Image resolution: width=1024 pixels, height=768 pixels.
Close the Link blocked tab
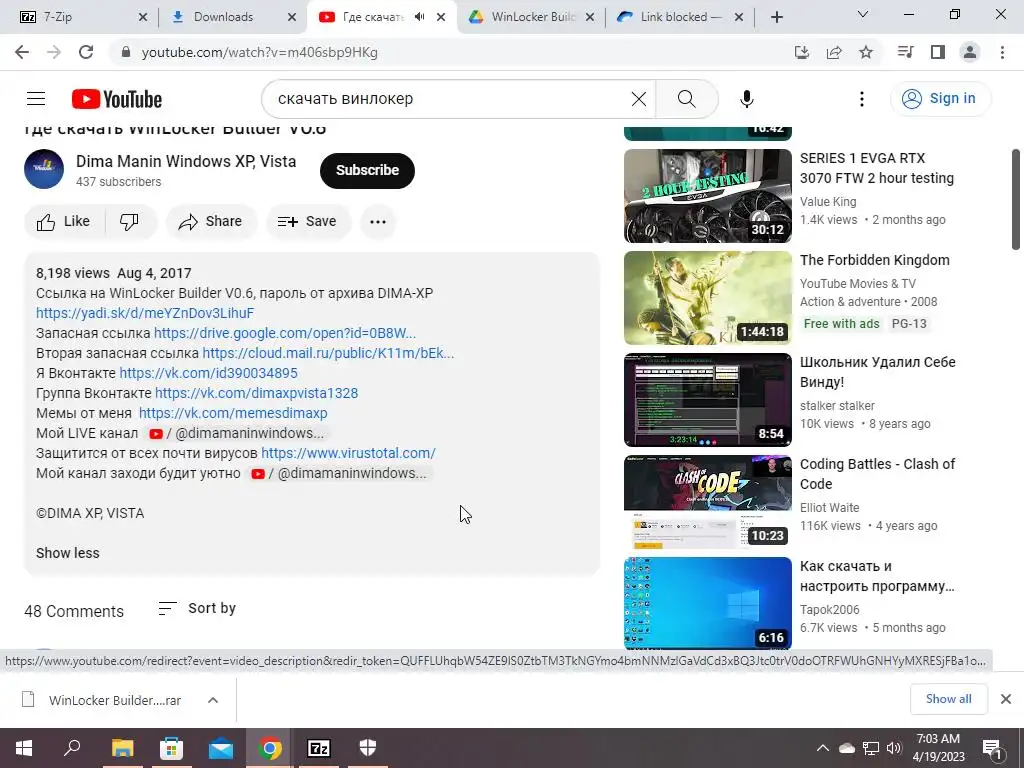(739, 17)
